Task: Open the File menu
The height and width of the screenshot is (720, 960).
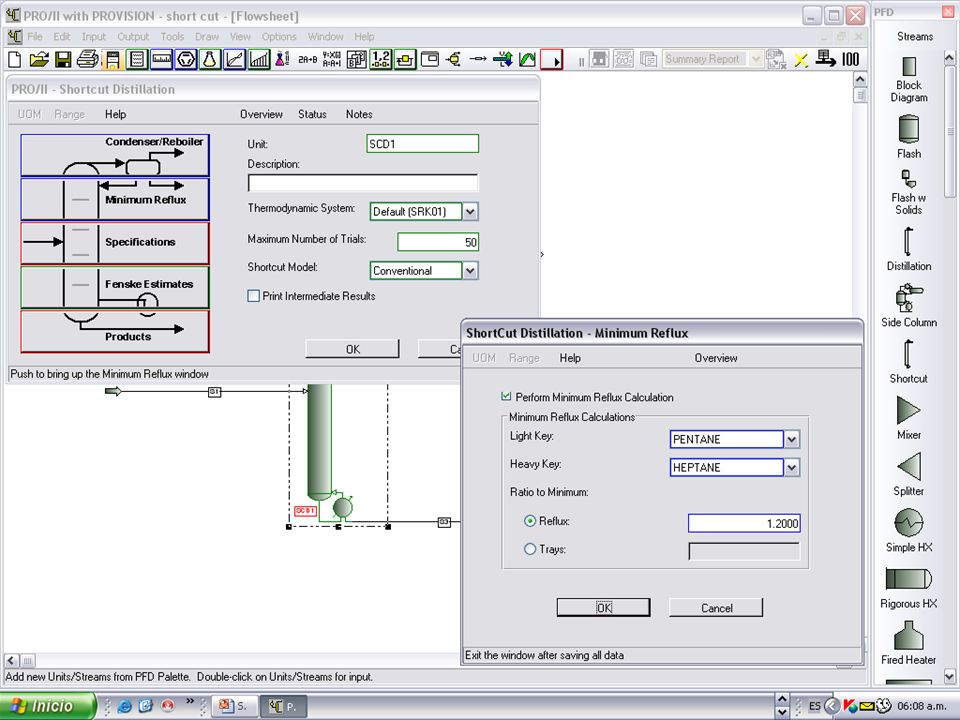Action: [x=35, y=37]
